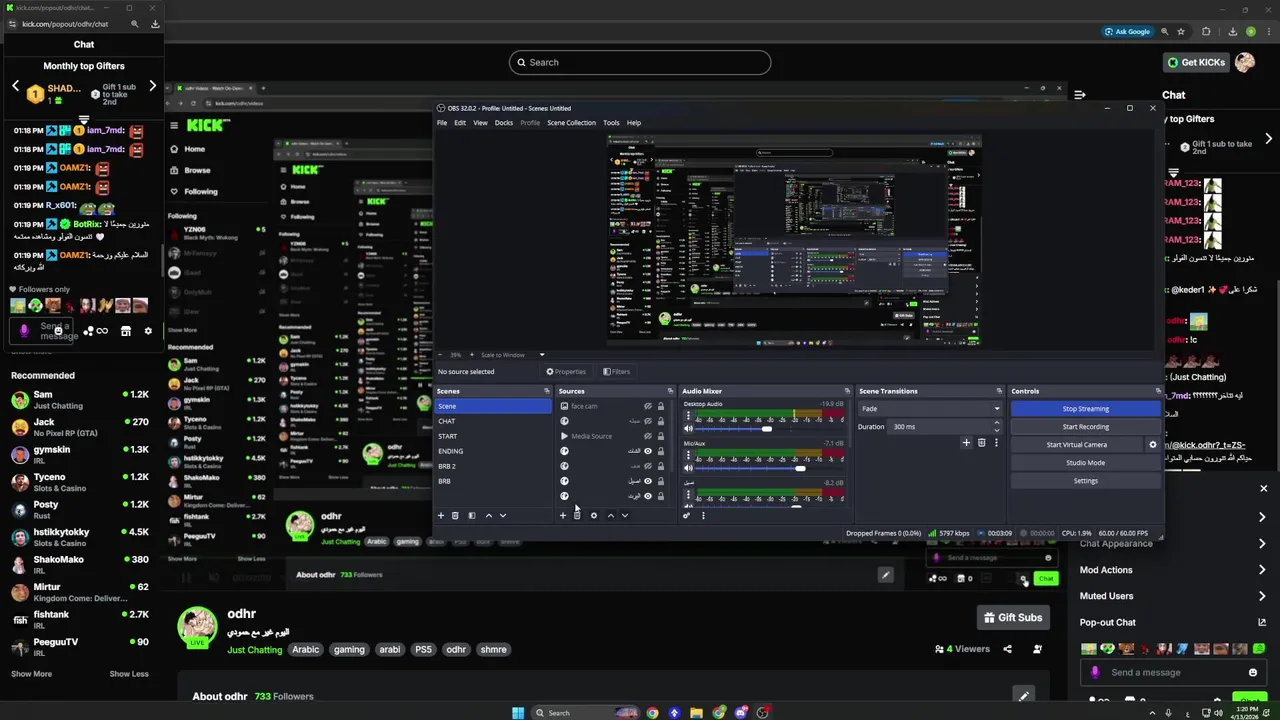Open Studio Mode in OBS
This screenshot has height=720, width=1280.
point(1085,463)
